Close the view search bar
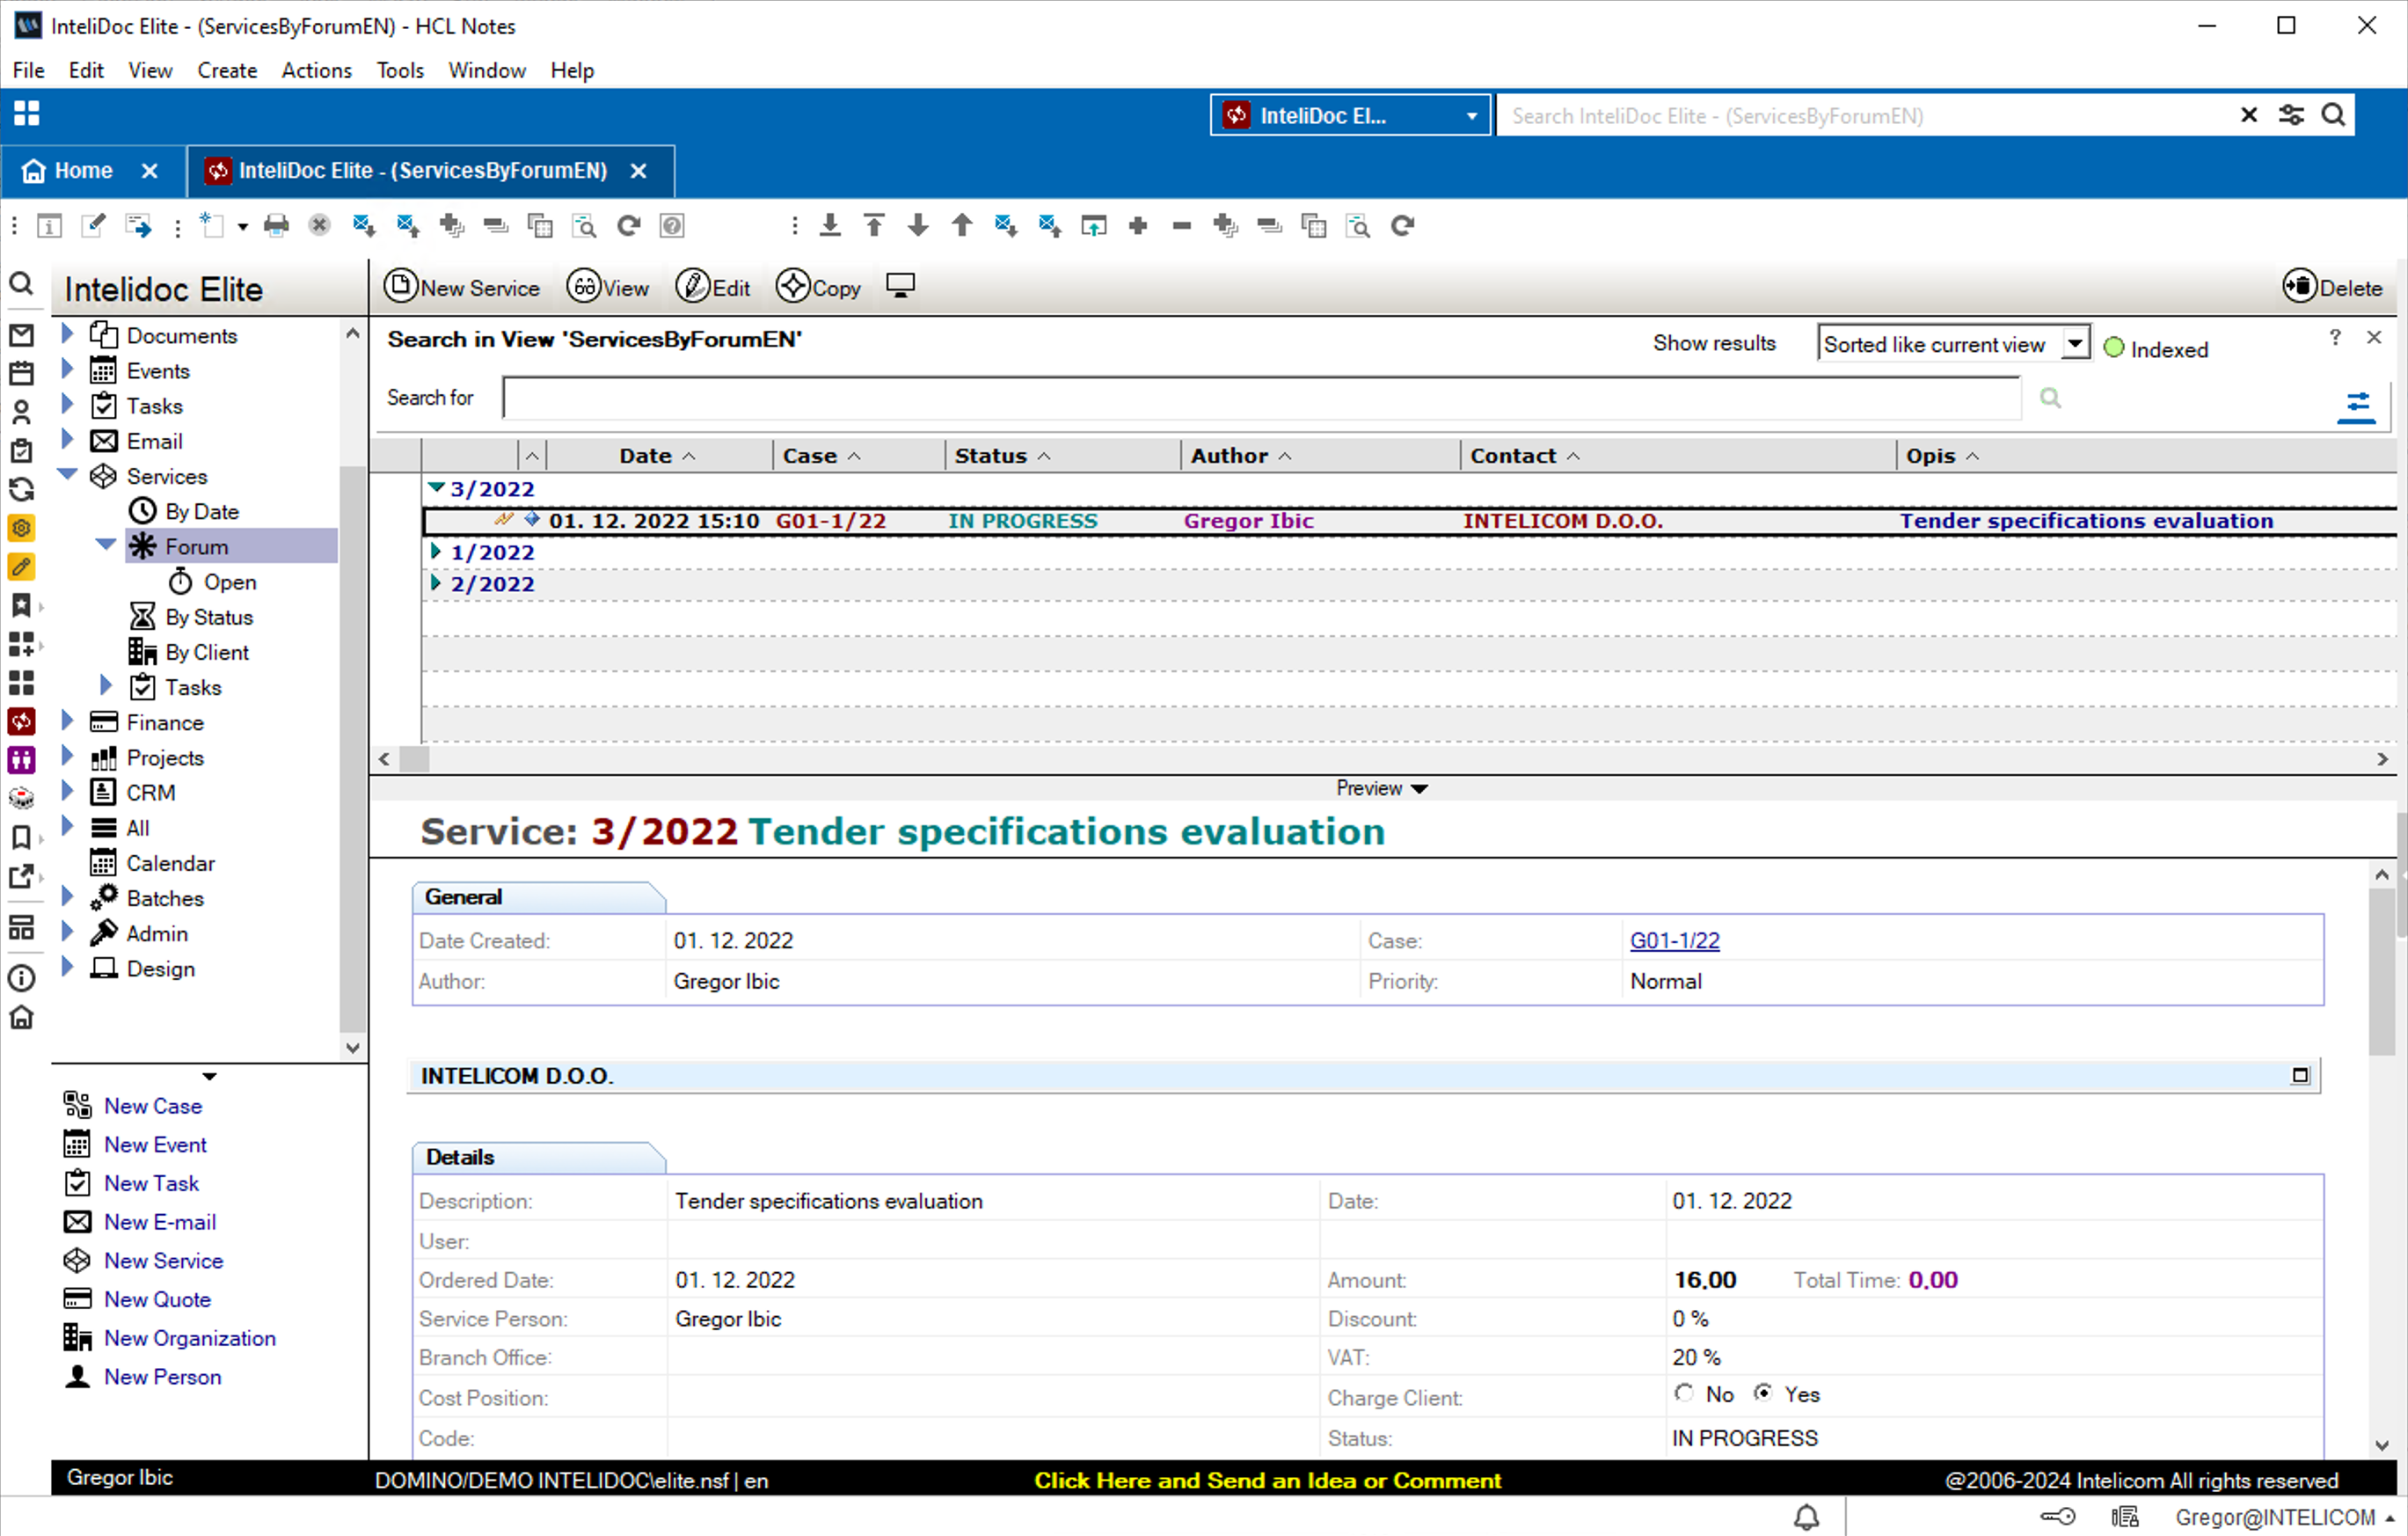Viewport: 2408px width, 1536px height. pyautogui.click(x=2374, y=337)
